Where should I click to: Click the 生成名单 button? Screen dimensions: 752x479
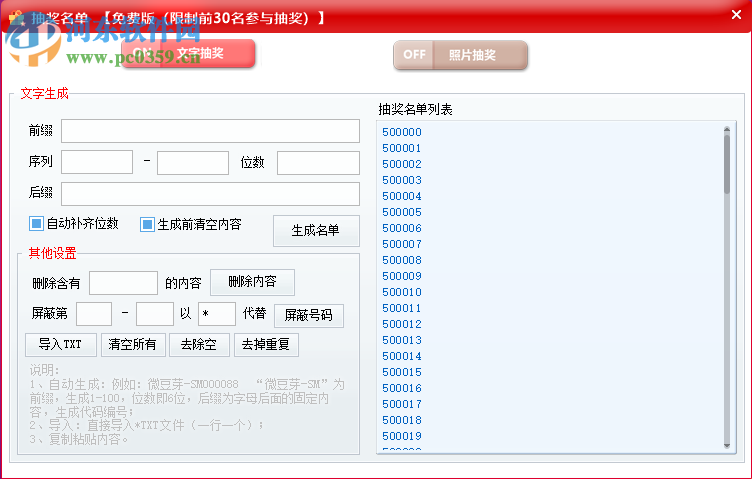pos(316,231)
